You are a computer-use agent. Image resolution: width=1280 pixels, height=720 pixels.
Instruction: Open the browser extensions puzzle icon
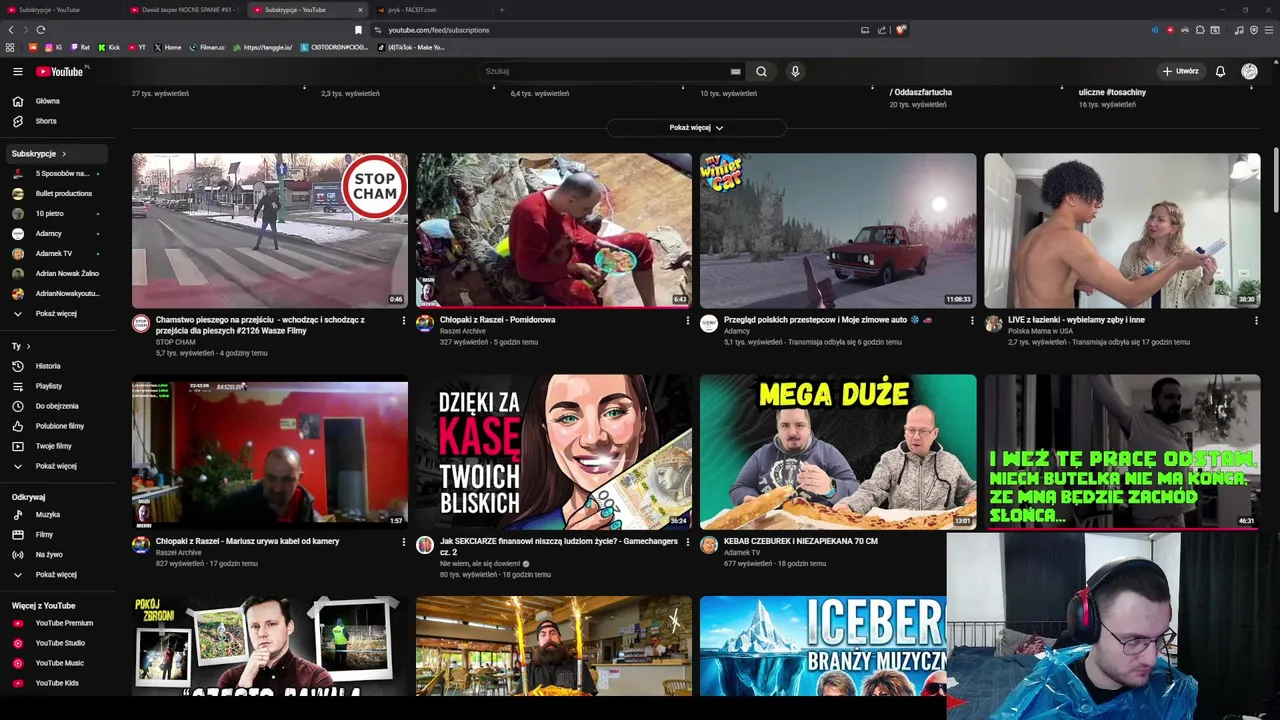[x=1200, y=30]
